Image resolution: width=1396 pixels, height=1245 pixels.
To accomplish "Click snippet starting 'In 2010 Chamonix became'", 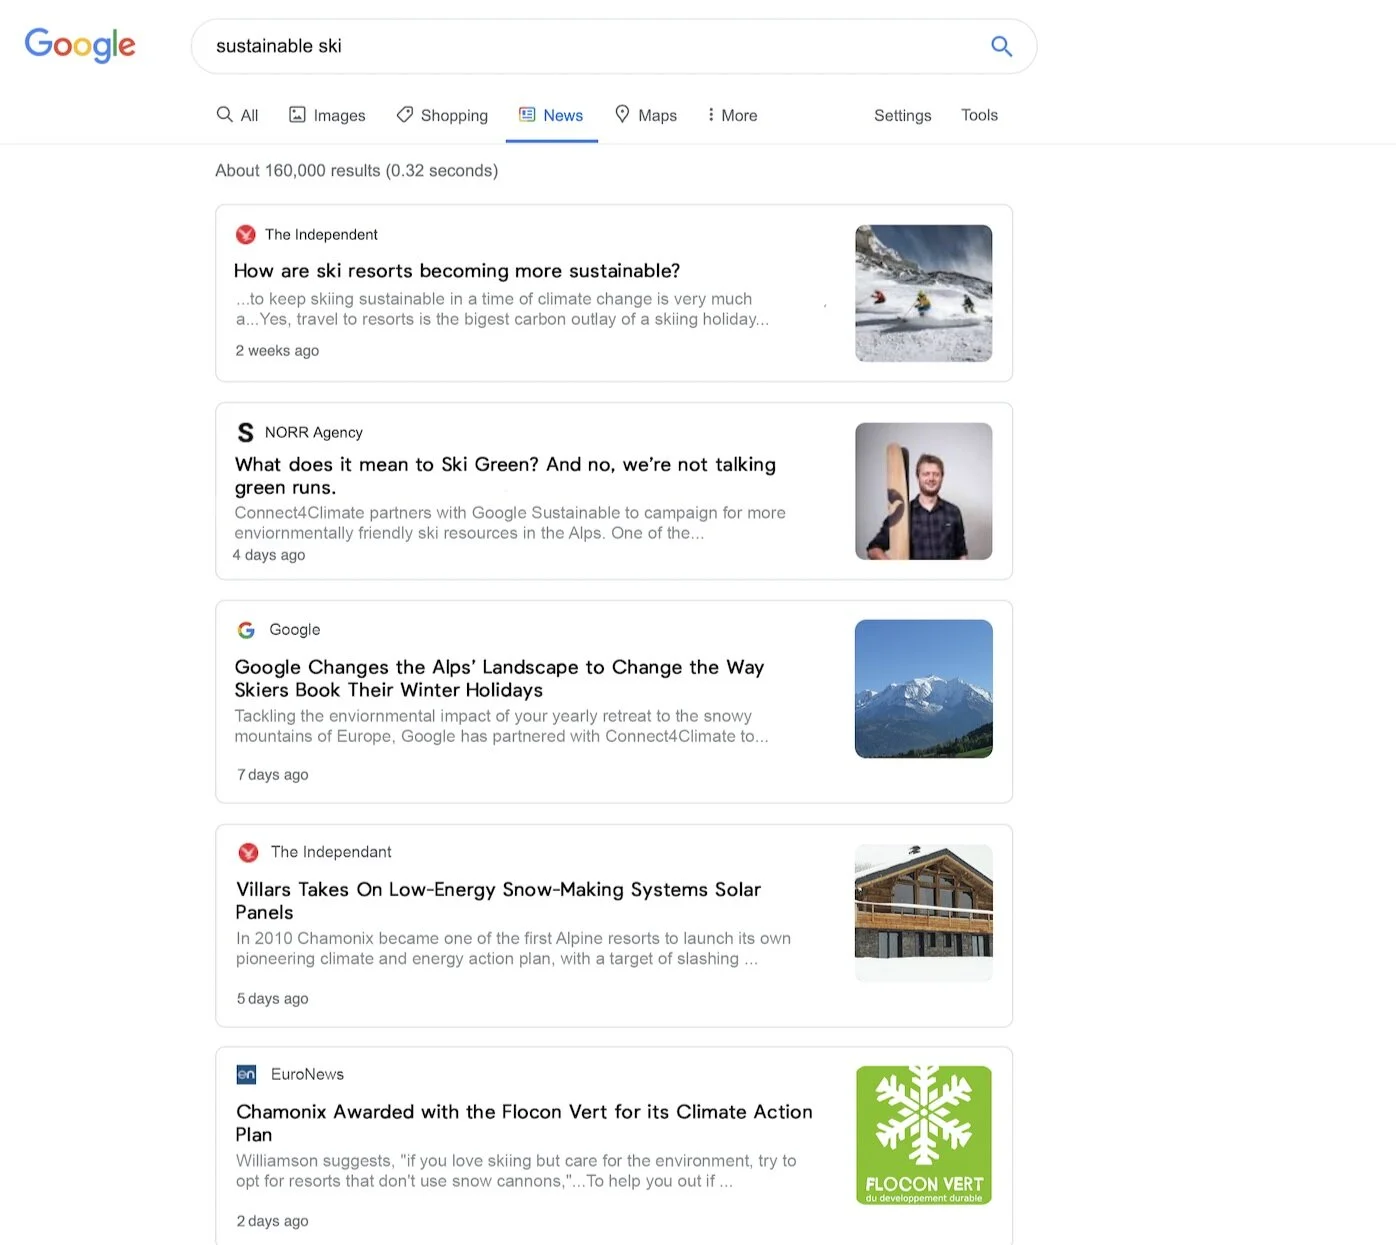I will tap(513, 948).
